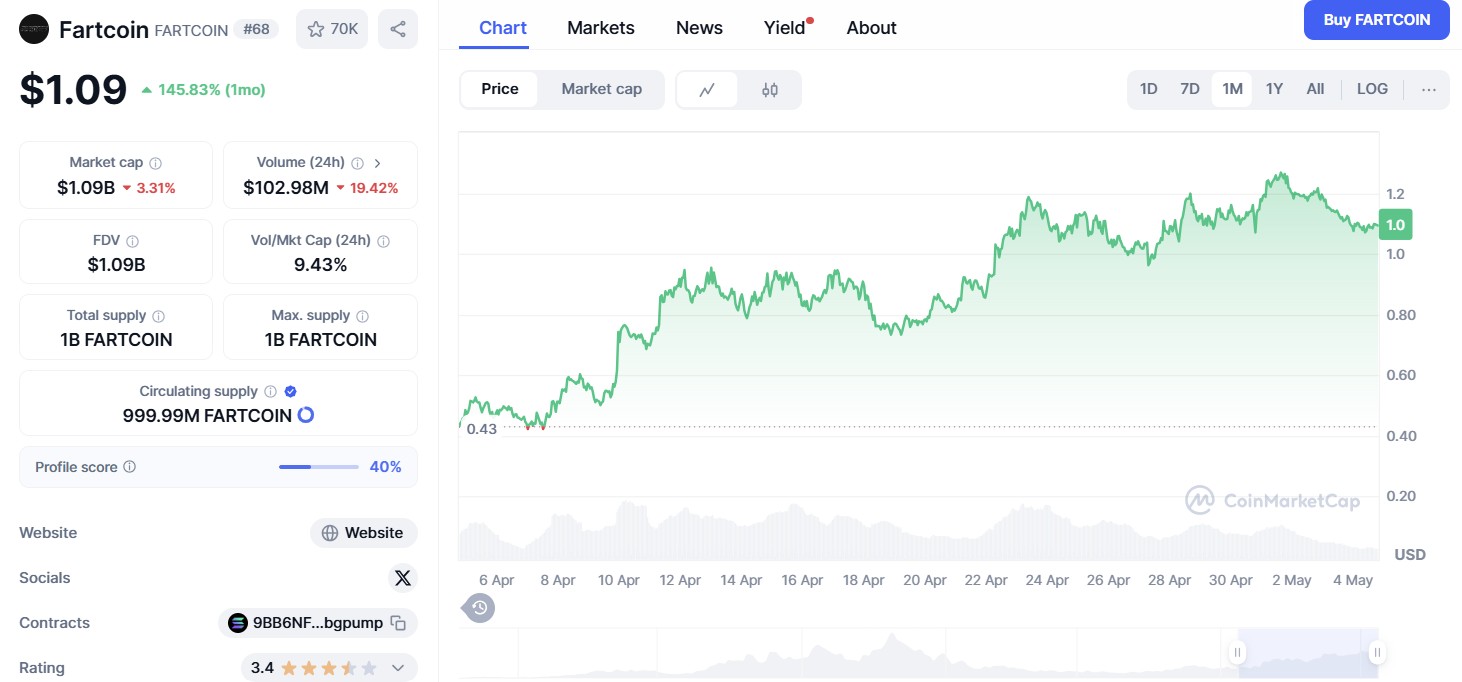Click the verified circulating supply badge
The image size is (1462, 682).
coord(290,392)
